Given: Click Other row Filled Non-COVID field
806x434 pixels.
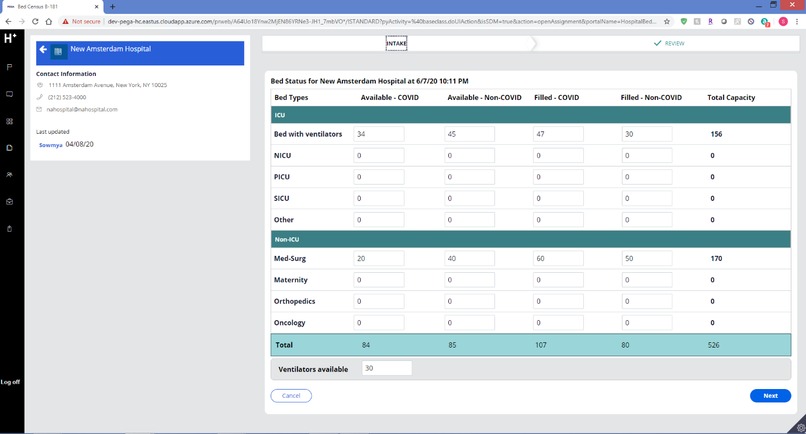Looking at the screenshot, I should [x=647, y=220].
